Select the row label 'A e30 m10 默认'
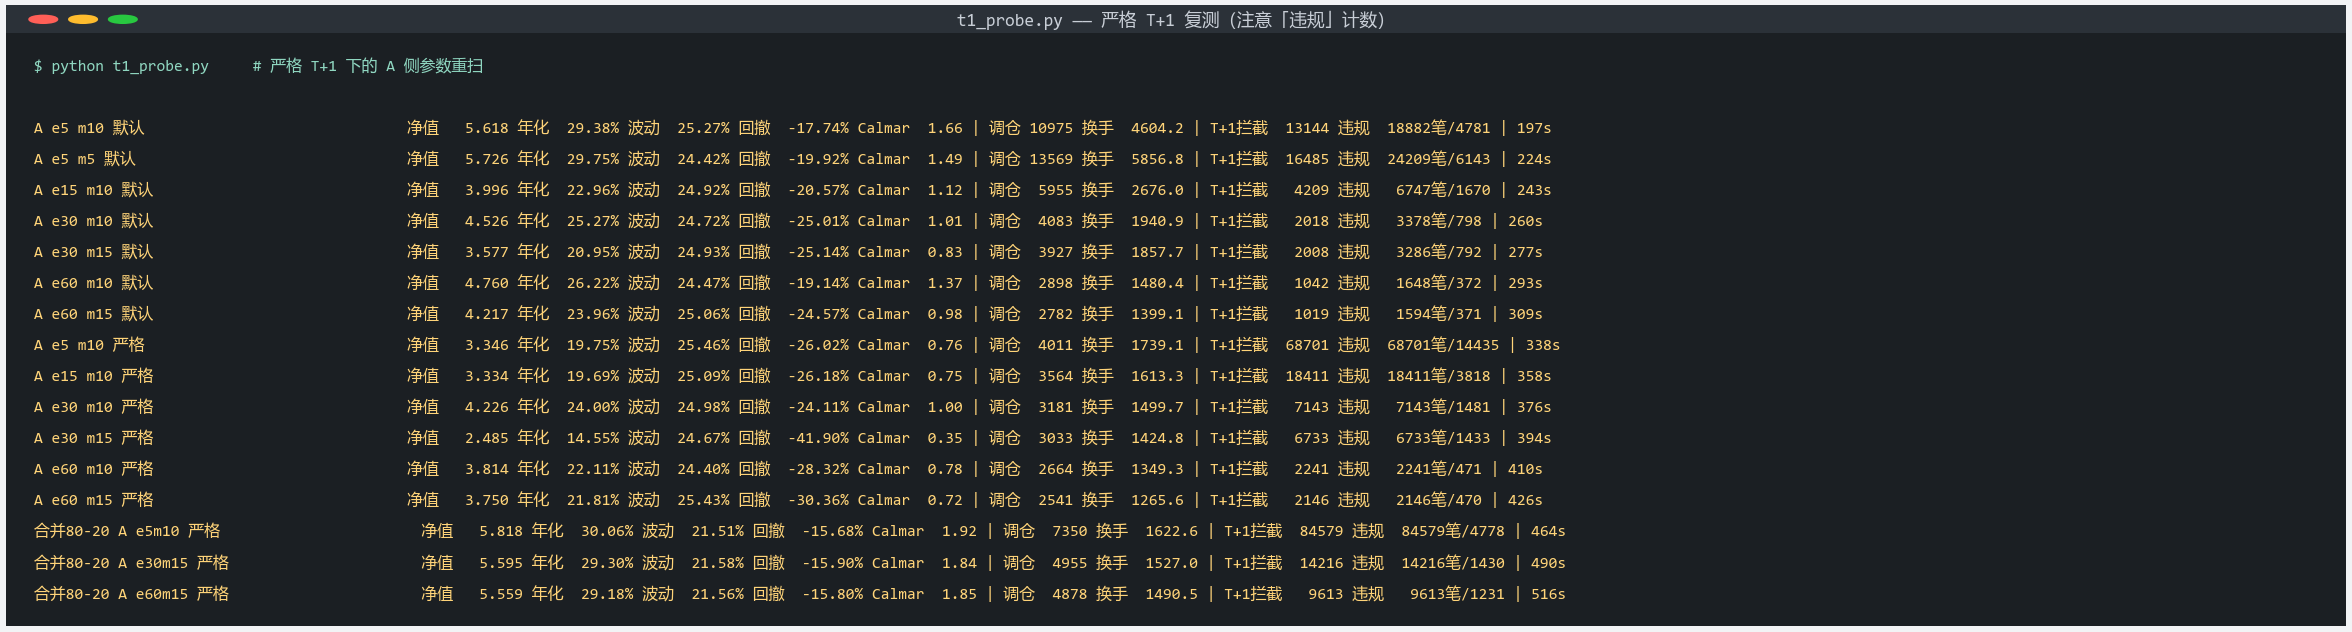The image size is (2352, 632). pyautogui.click(x=94, y=221)
